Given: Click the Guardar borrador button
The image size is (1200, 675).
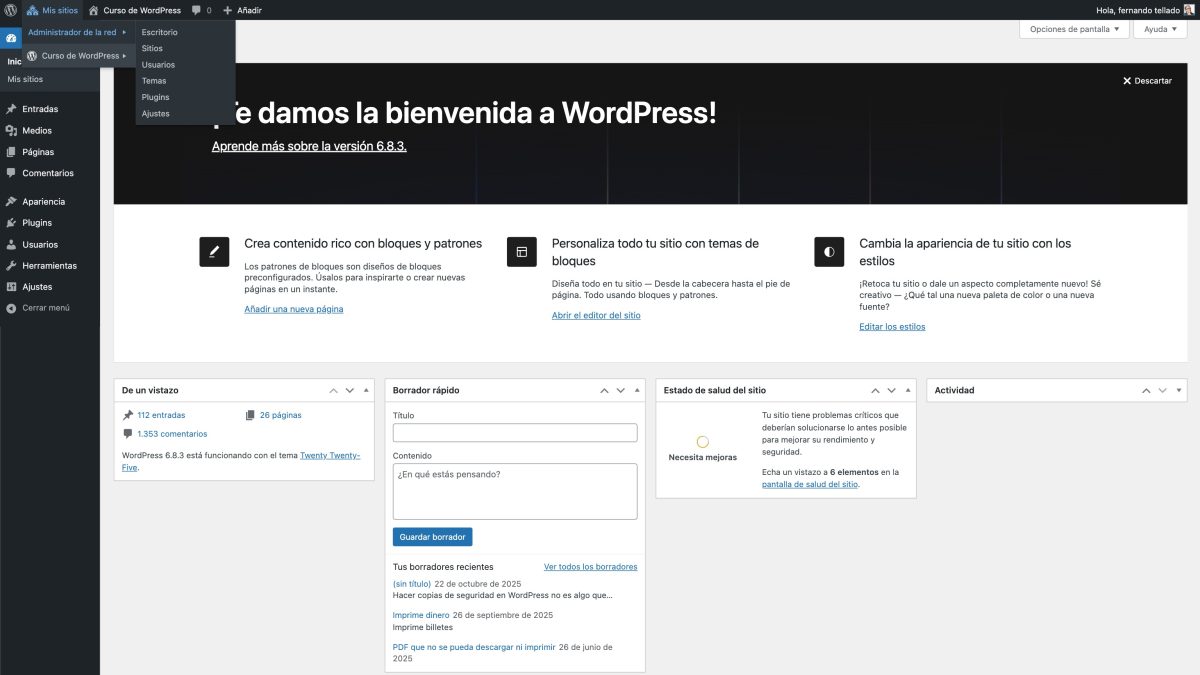Looking at the screenshot, I should (x=432, y=536).
